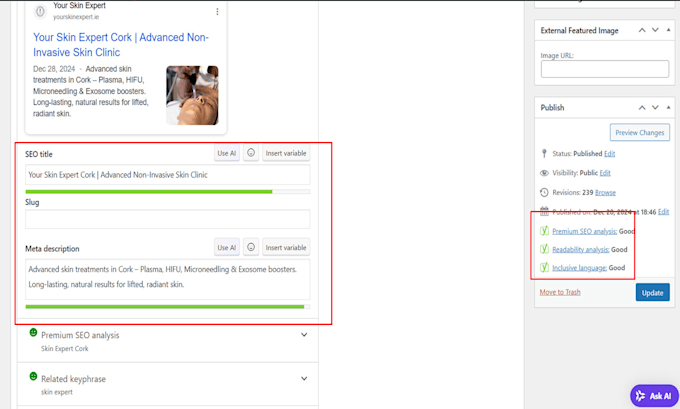Image resolution: width=680 pixels, height=409 pixels.
Task: Click the Move to Trash link
Action: (x=560, y=292)
